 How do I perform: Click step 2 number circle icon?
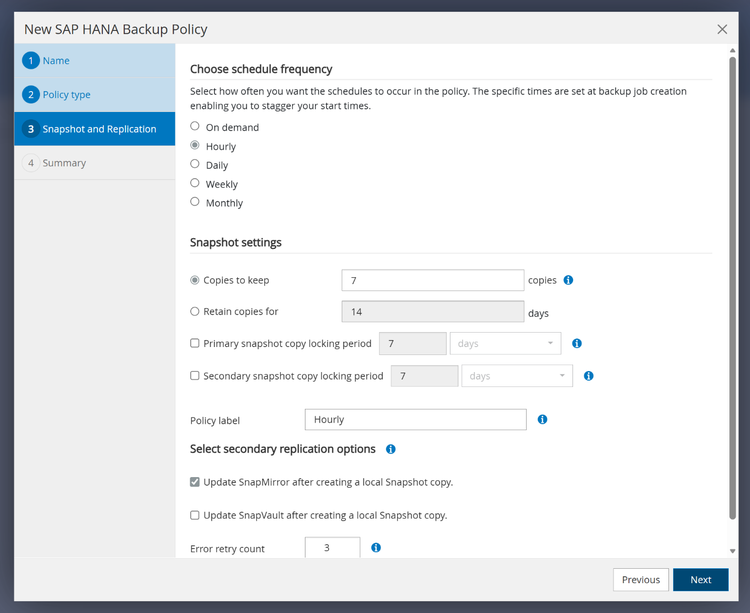pyautogui.click(x=31, y=95)
